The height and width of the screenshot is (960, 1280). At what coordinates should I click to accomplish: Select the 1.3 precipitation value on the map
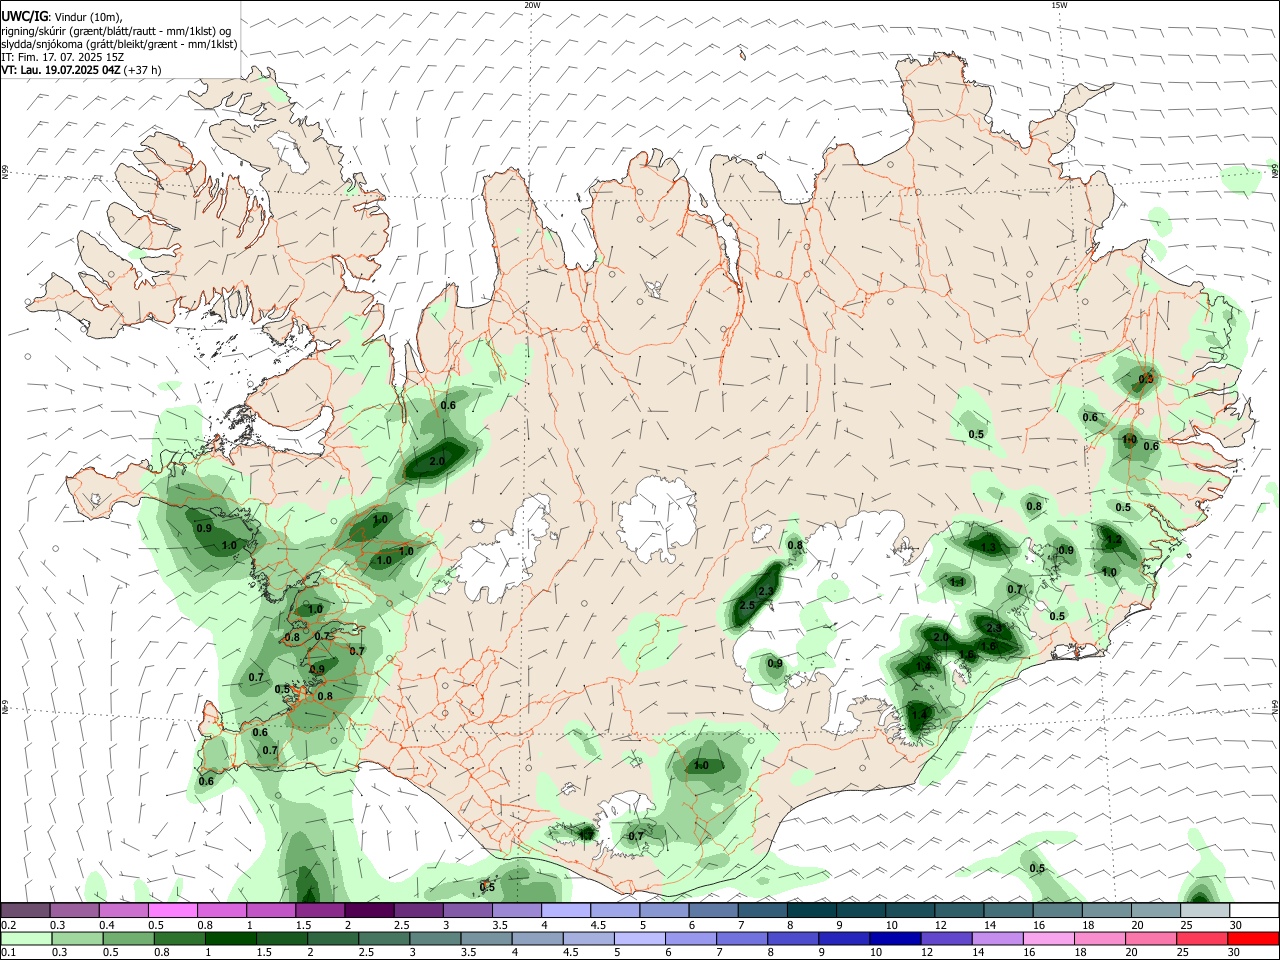tap(989, 547)
